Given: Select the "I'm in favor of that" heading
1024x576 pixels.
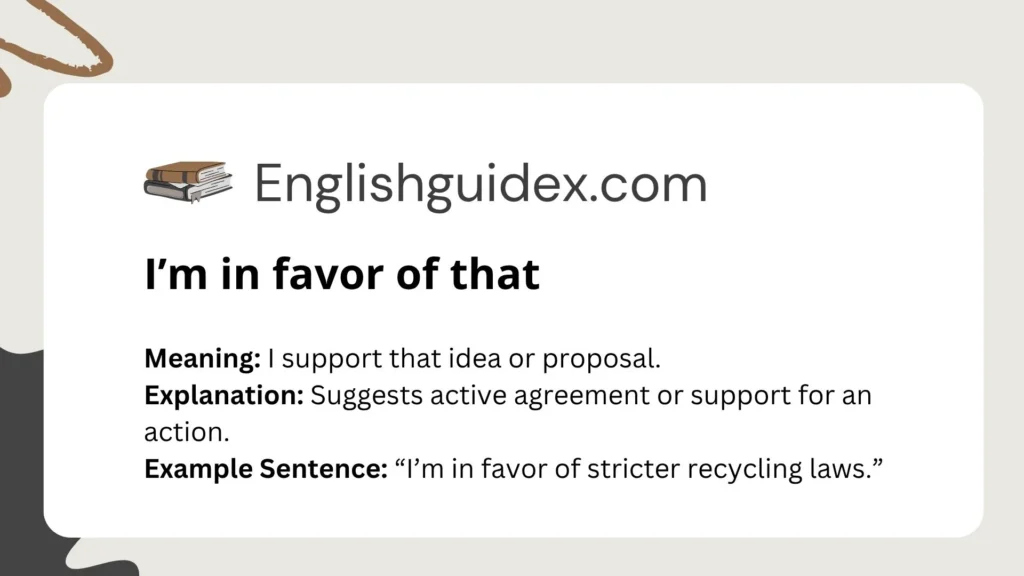Looking at the screenshot, I should (342, 274).
